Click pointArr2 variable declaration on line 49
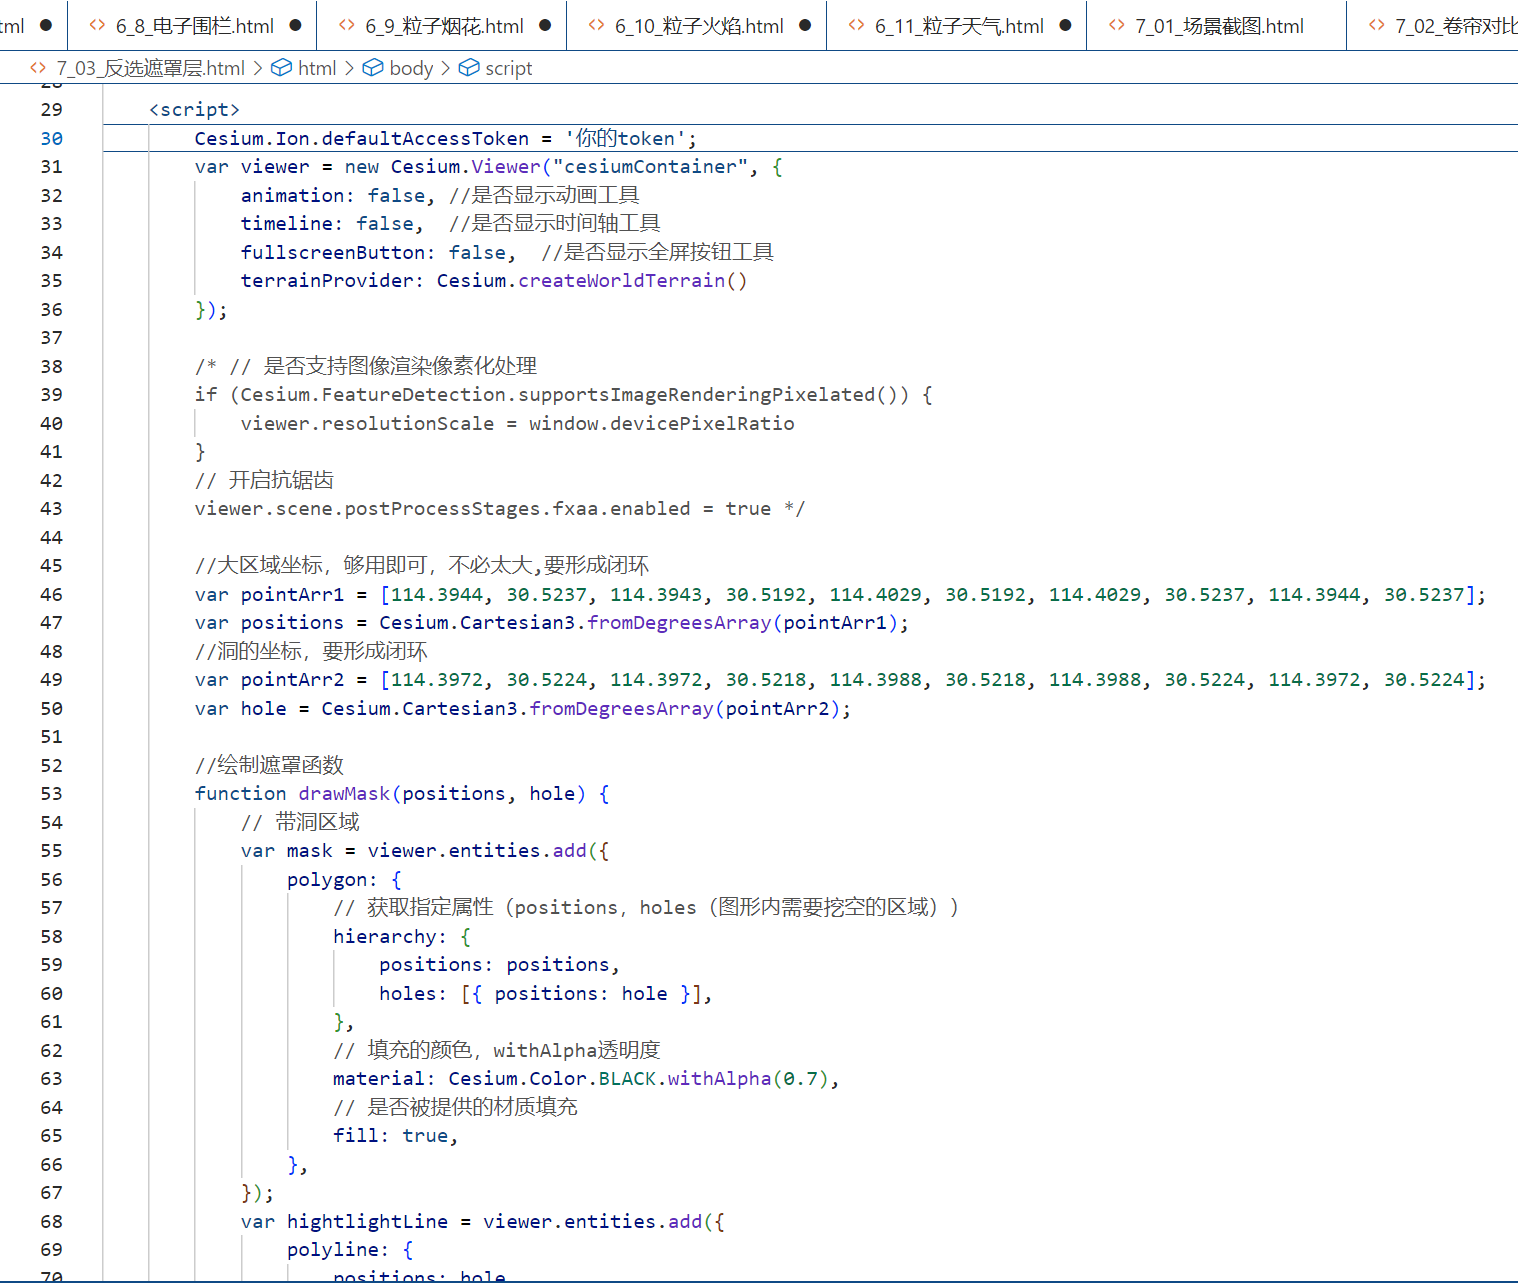 [x=292, y=679]
